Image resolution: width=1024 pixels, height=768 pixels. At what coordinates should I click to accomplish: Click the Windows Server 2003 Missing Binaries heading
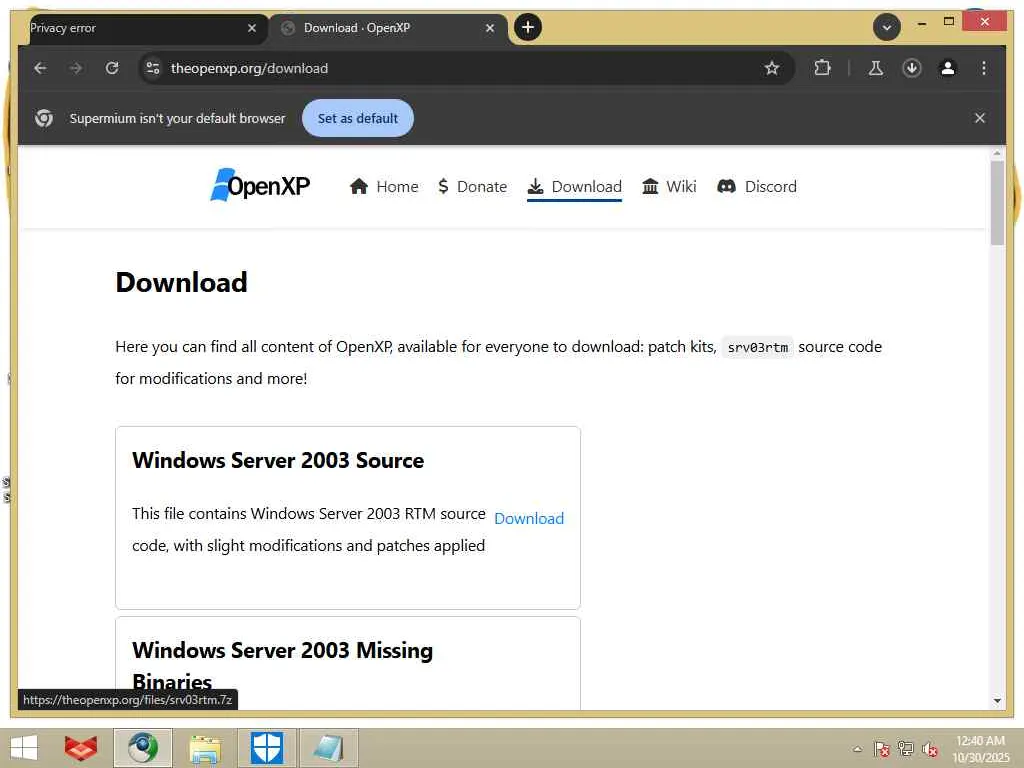click(x=282, y=665)
